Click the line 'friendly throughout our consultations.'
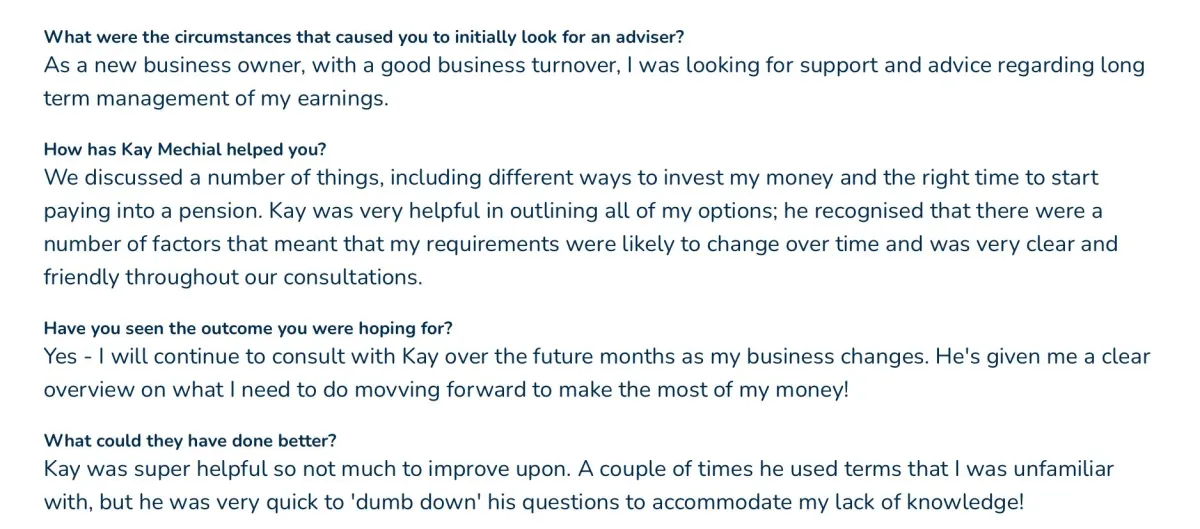 pos(233,277)
